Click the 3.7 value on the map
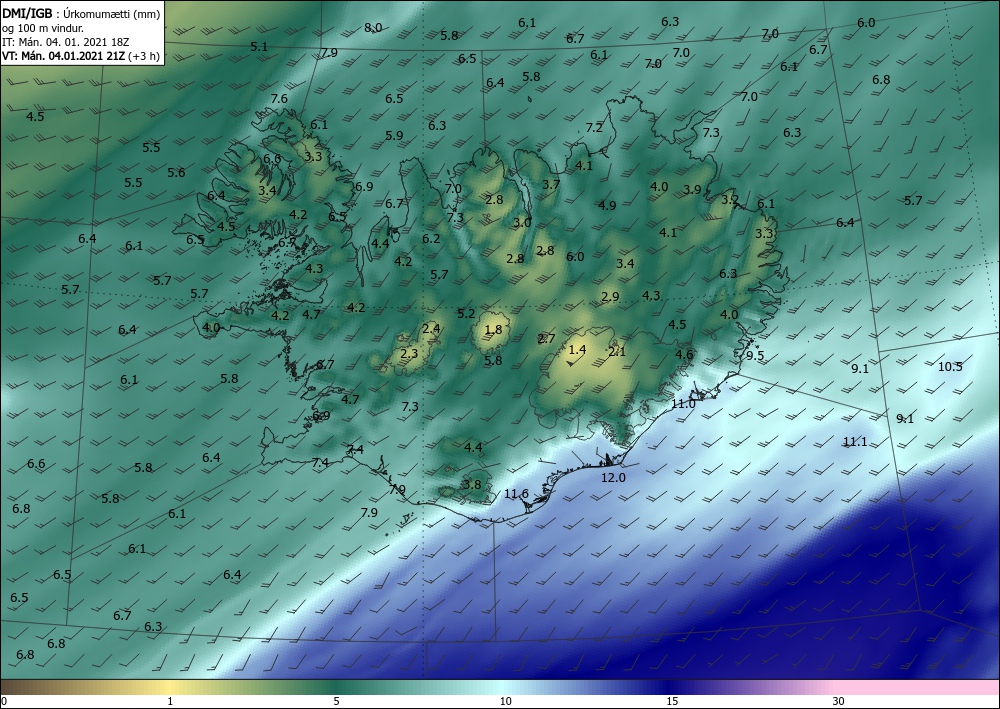The height and width of the screenshot is (709, 1000). [551, 184]
